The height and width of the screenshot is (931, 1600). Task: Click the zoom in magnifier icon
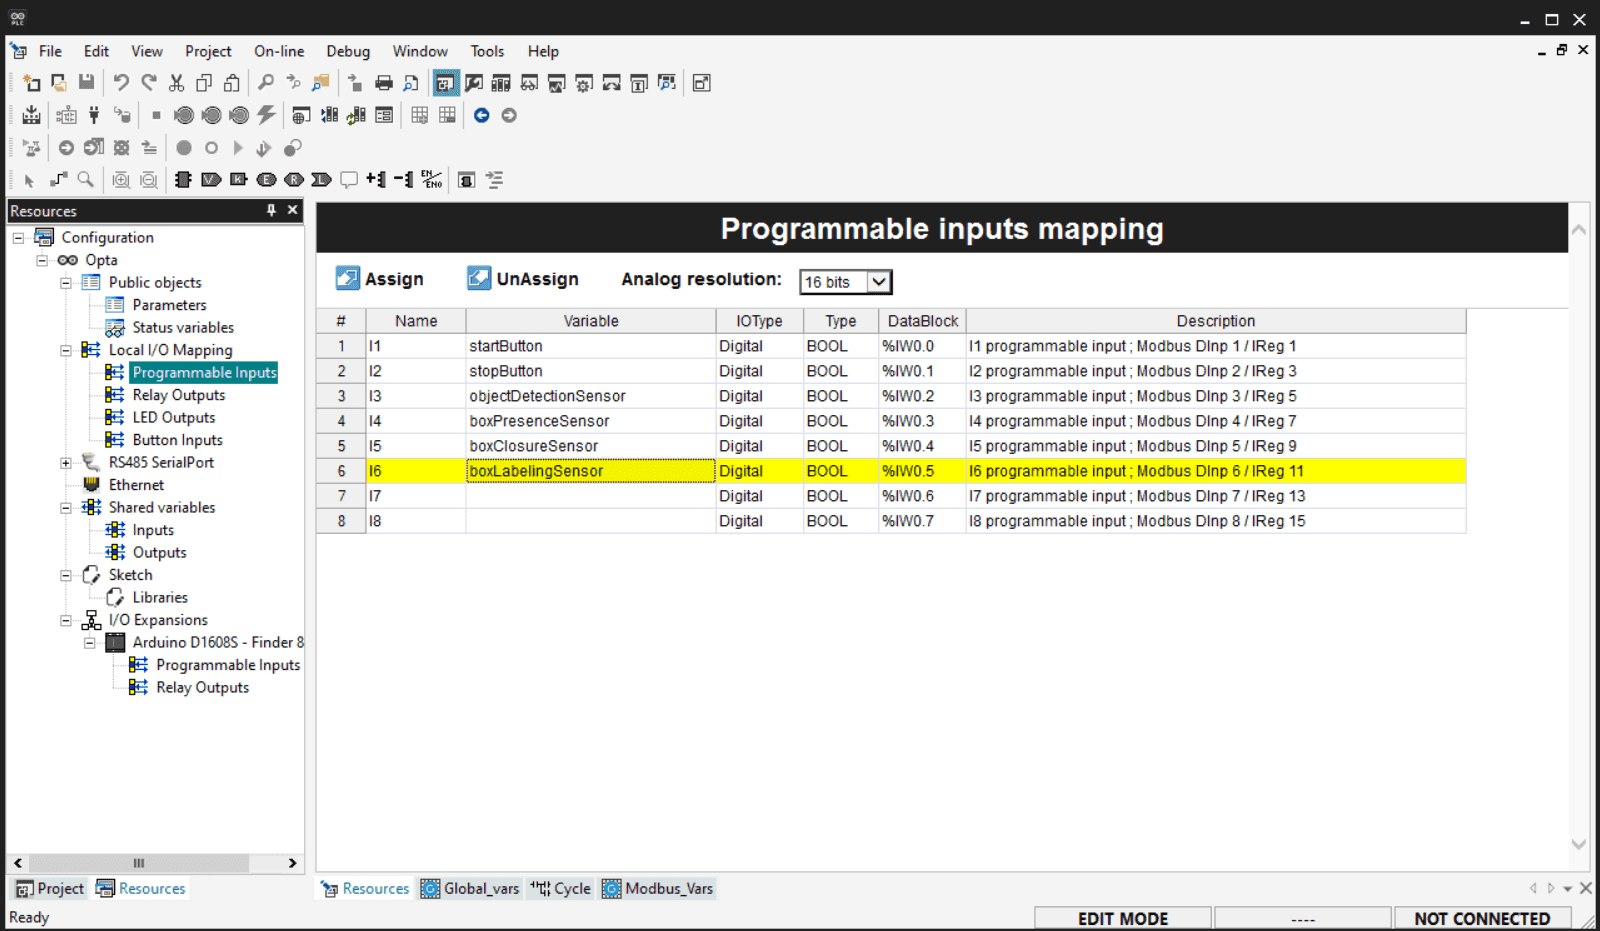[x=121, y=180]
